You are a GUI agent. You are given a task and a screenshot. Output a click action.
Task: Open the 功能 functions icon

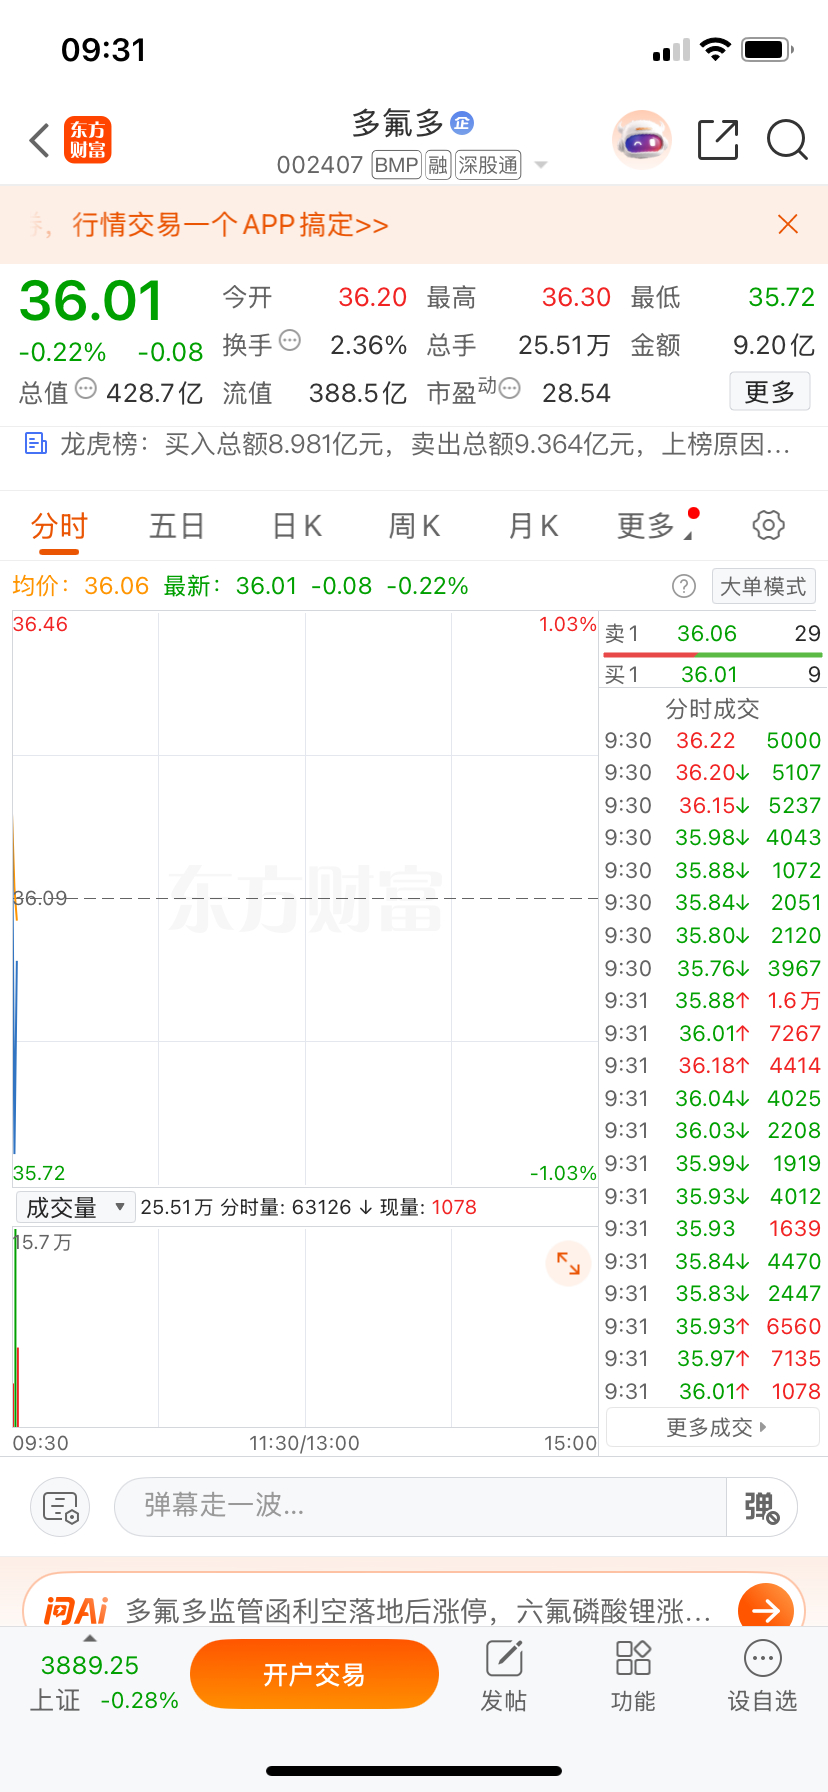633,1676
